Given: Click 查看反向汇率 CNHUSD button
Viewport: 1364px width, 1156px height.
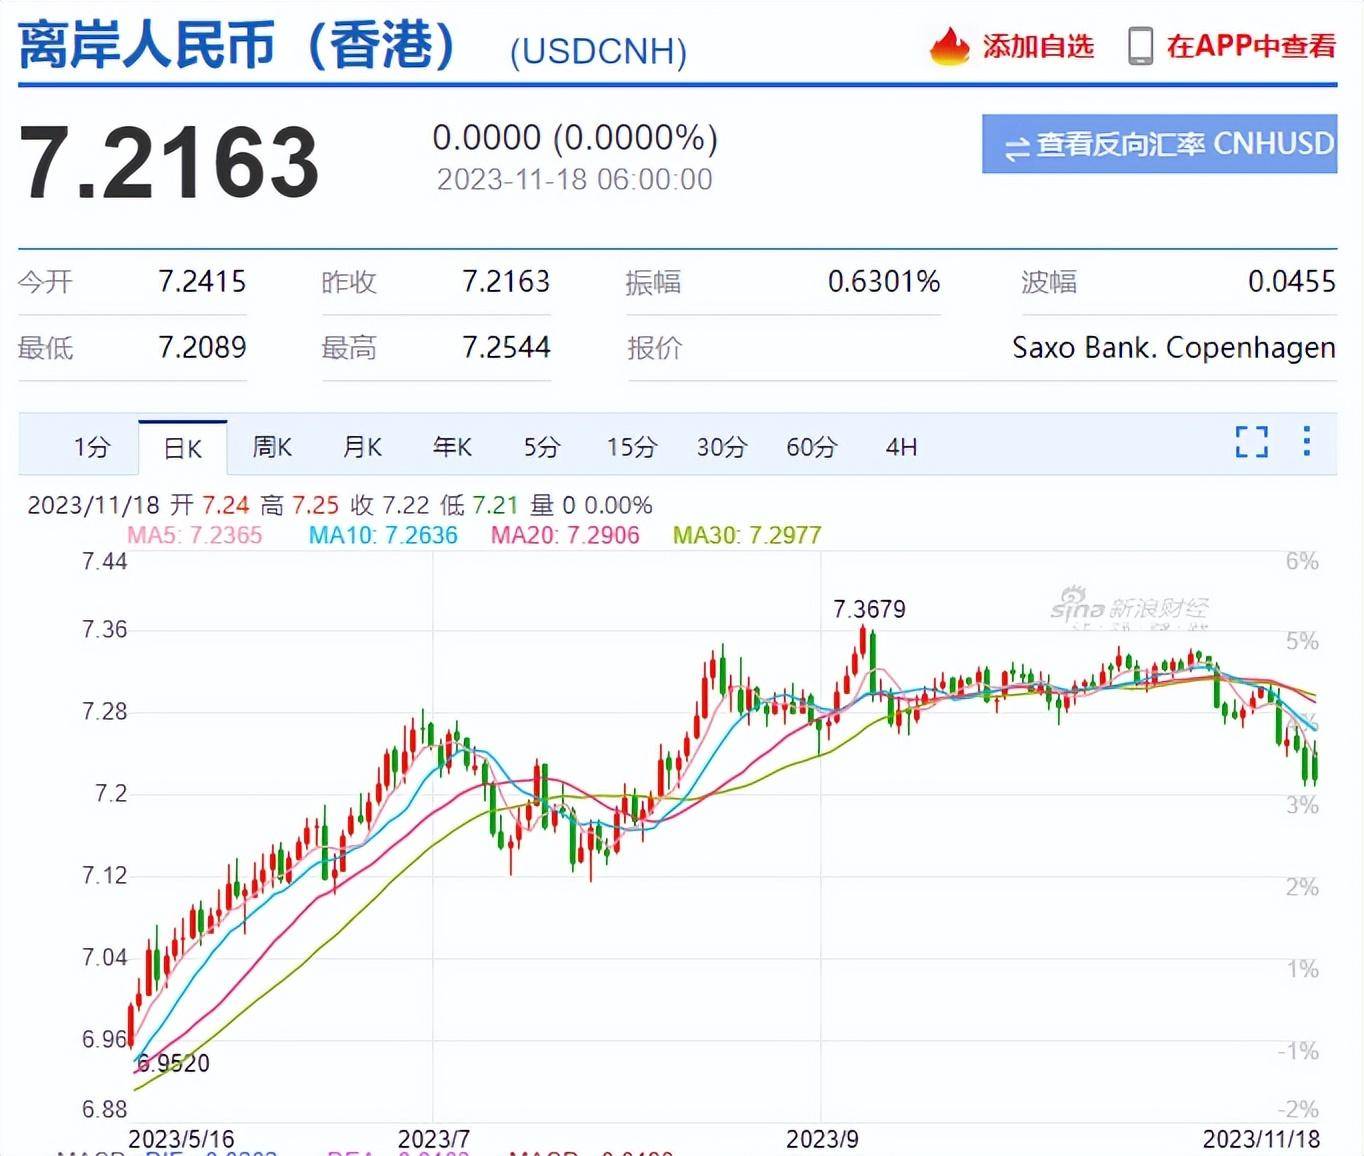Looking at the screenshot, I should click(1159, 144).
